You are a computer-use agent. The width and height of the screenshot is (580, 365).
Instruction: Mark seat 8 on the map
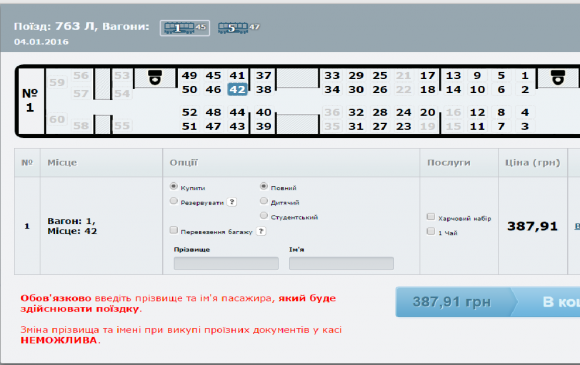click(501, 112)
